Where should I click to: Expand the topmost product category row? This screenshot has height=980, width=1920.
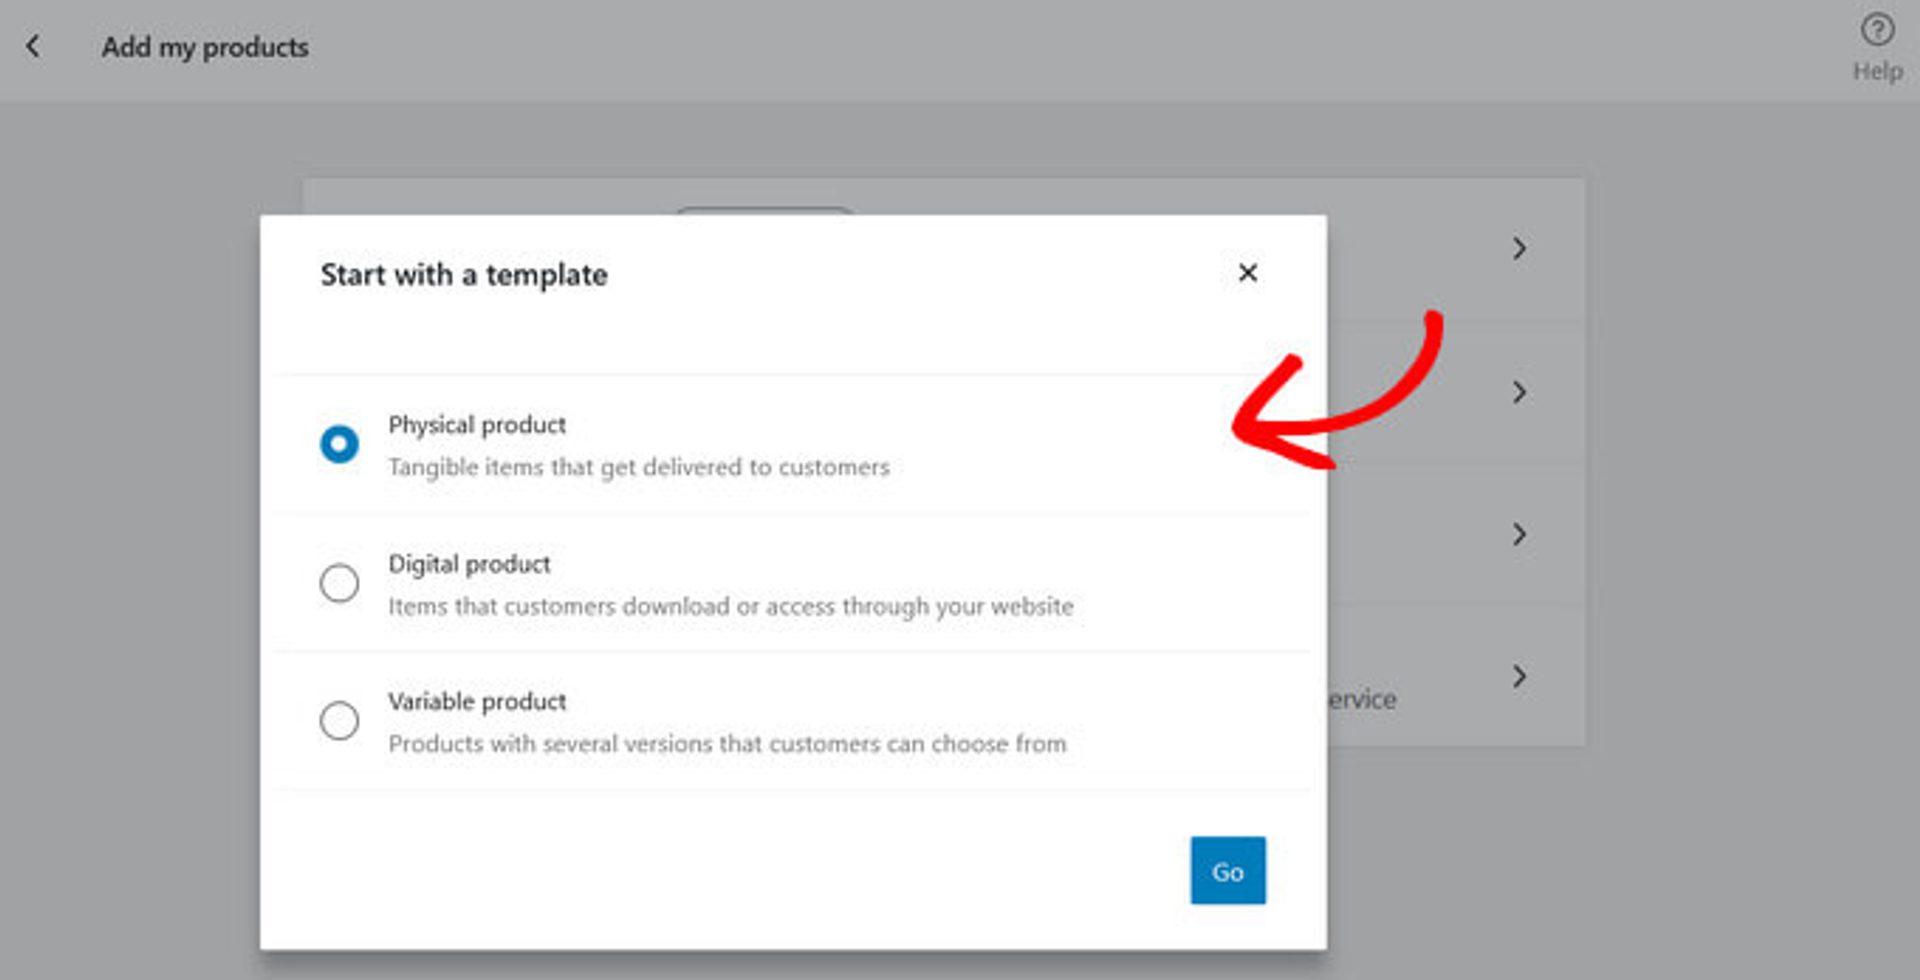[x=1518, y=248]
